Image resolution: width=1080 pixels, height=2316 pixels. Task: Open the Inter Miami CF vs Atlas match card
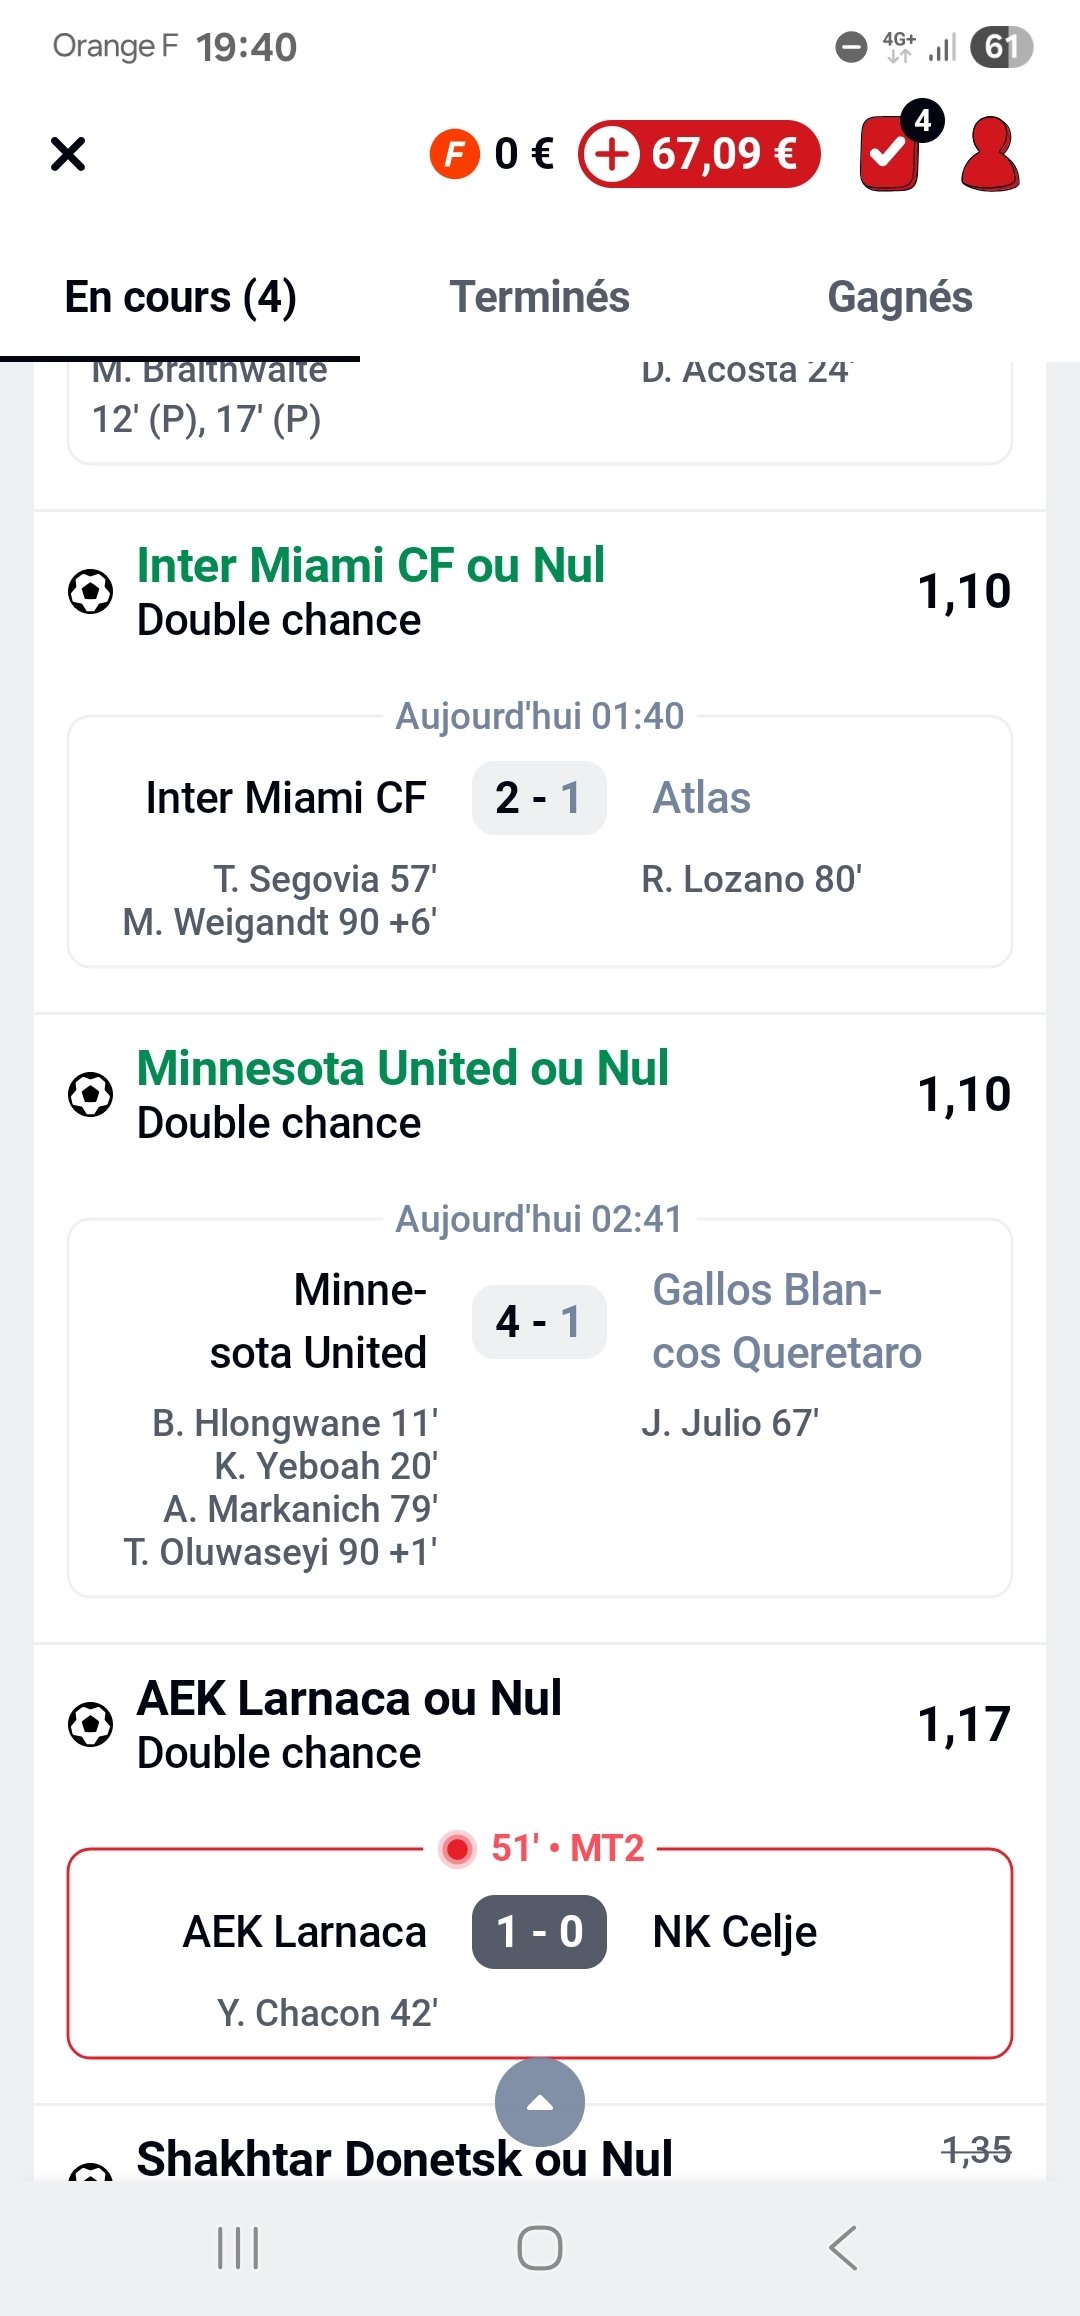540,842
